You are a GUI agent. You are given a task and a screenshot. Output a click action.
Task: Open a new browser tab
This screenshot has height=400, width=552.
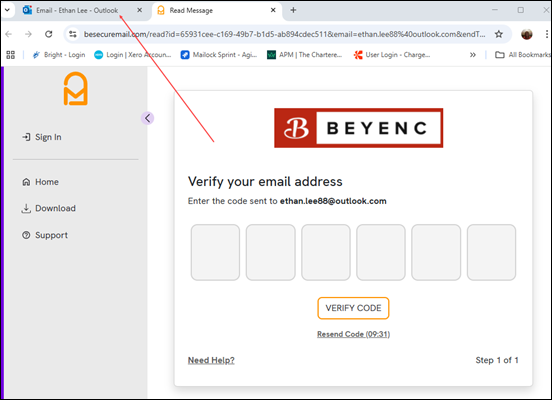coord(293,10)
